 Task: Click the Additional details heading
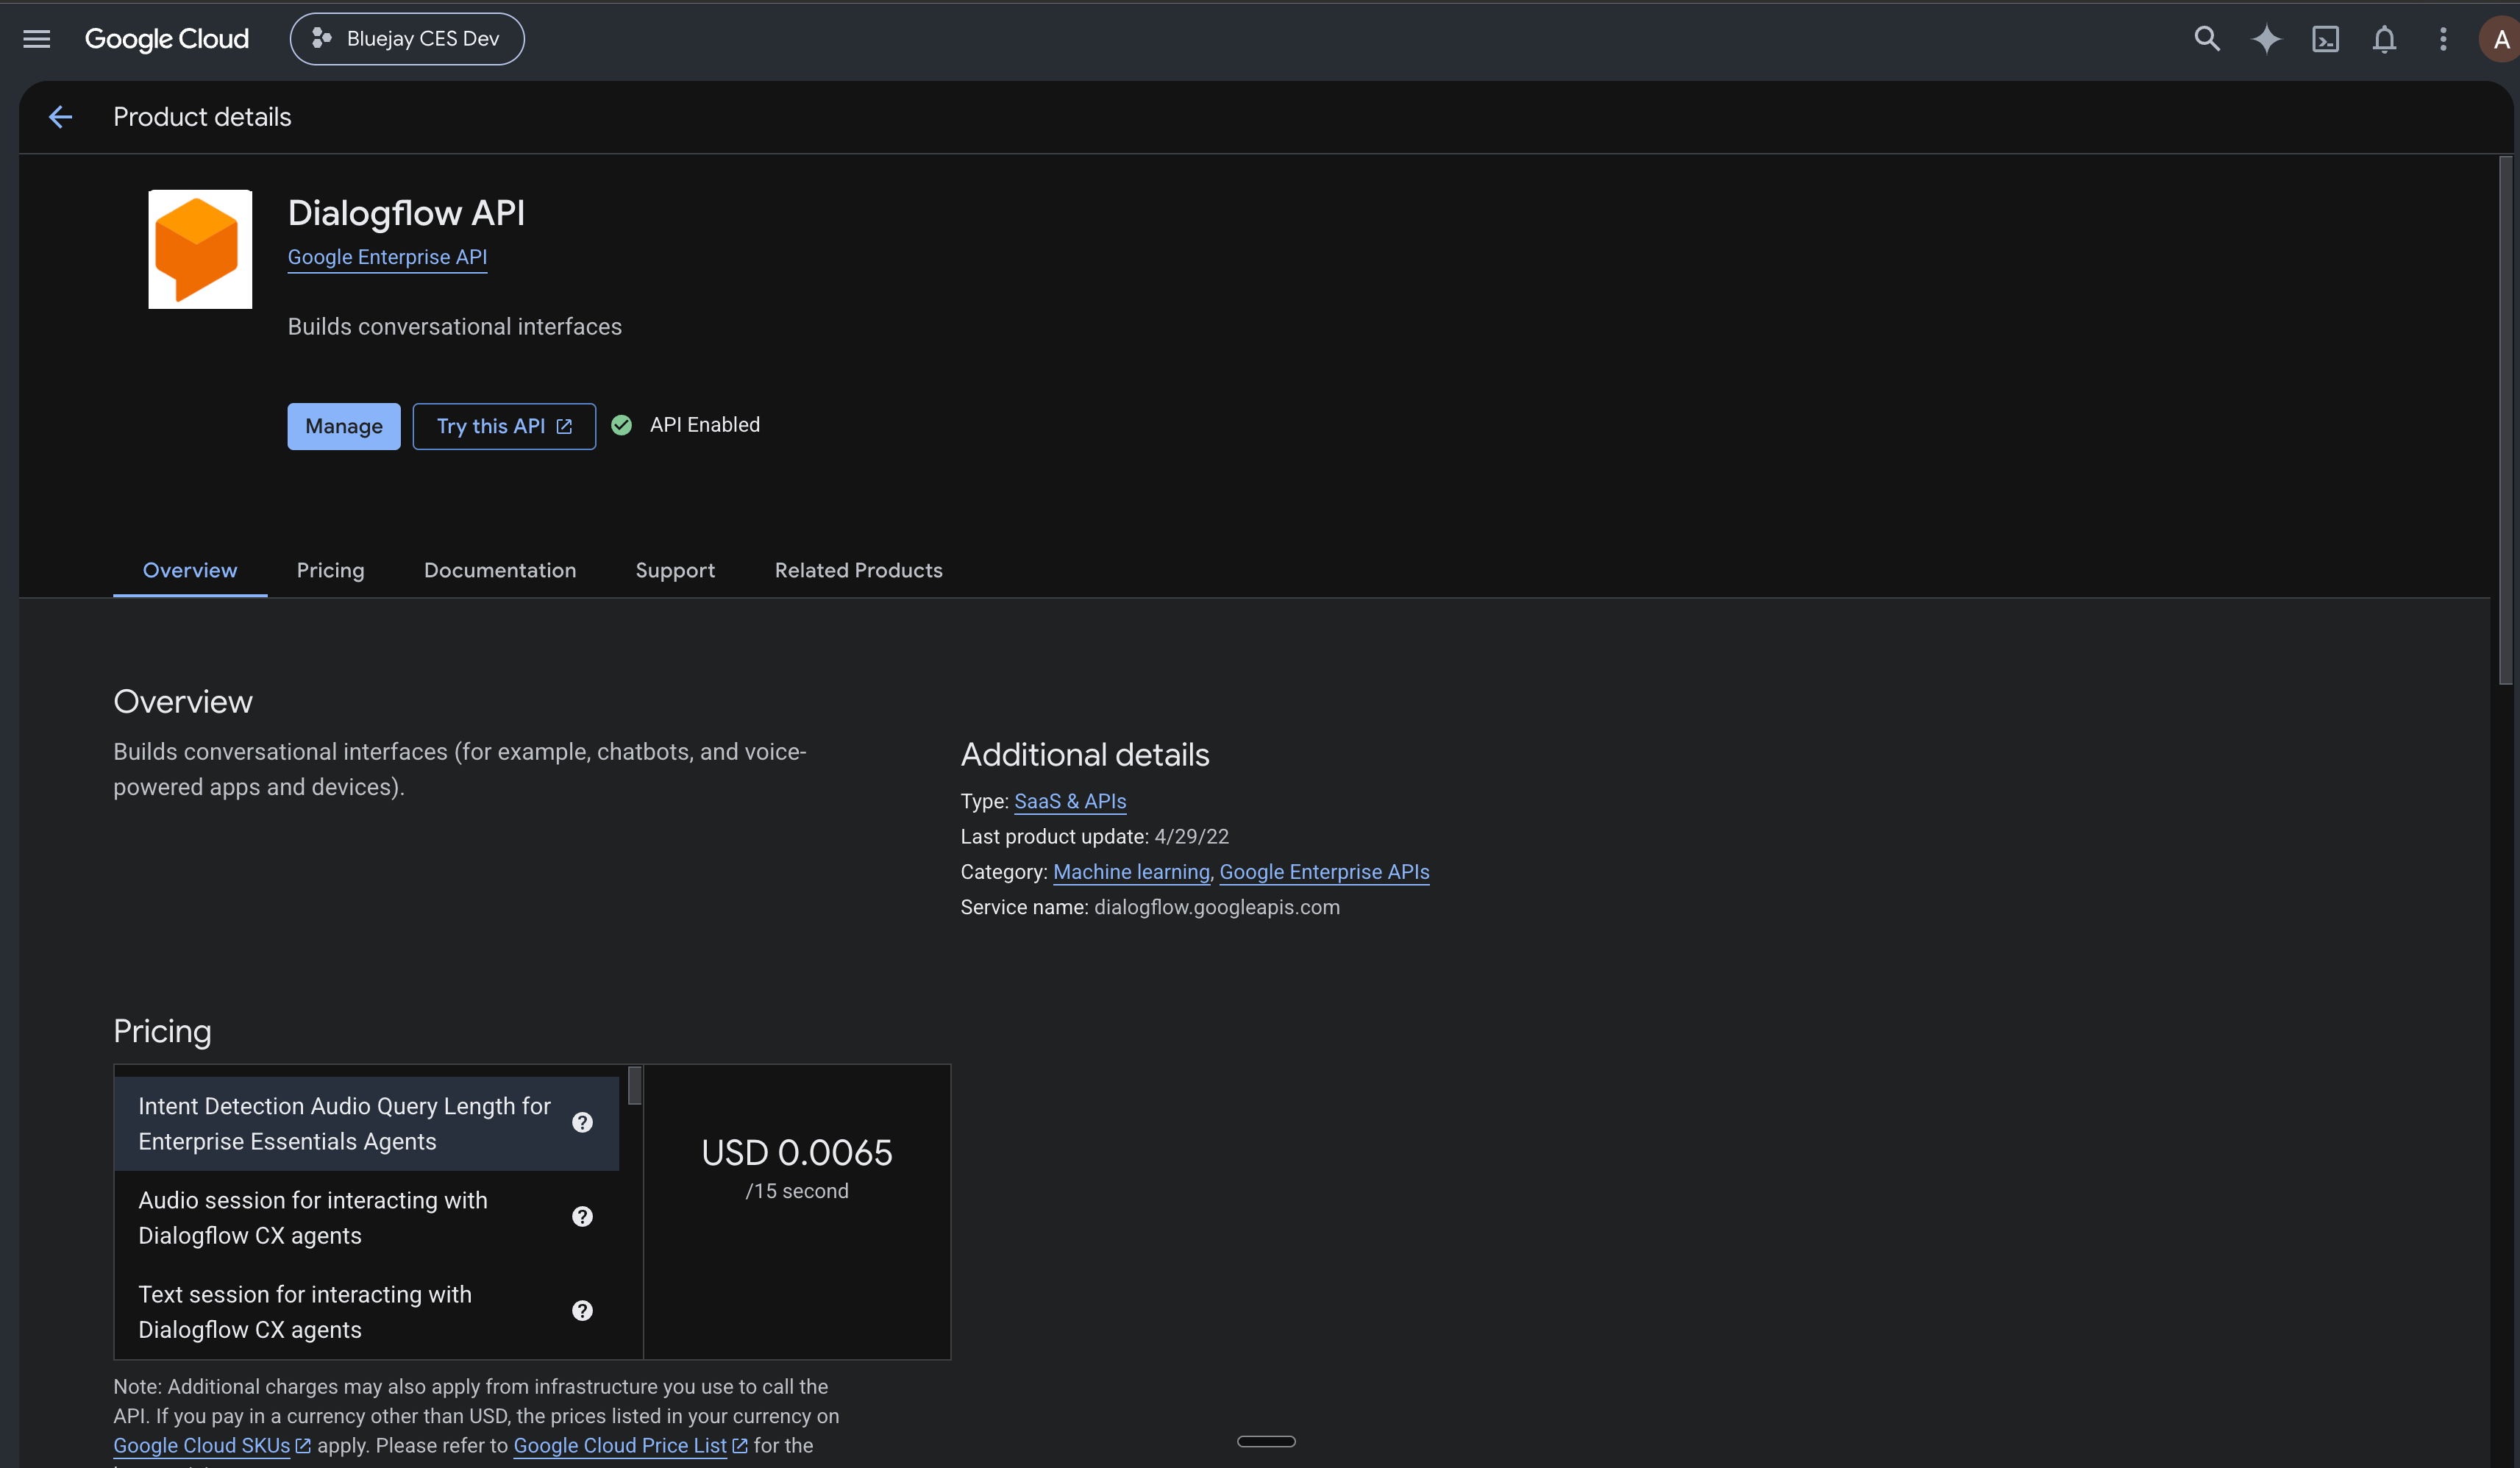tap(1085, 754)
